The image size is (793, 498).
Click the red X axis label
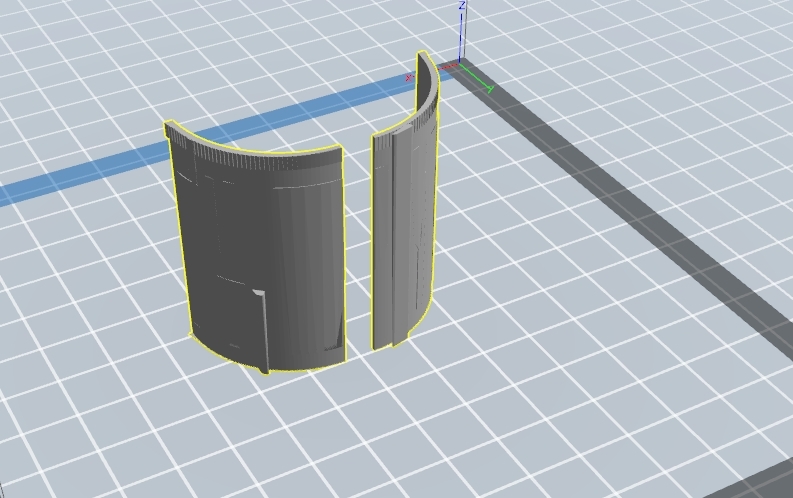[x=408, y=78]
